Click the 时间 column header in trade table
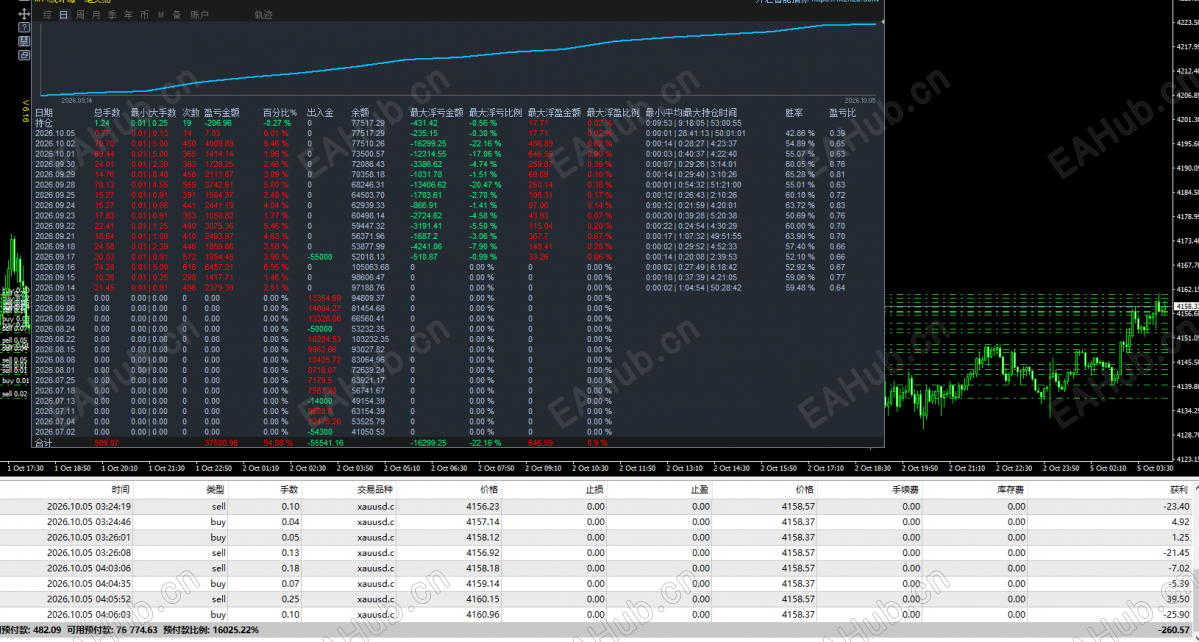 pos(120,489)
